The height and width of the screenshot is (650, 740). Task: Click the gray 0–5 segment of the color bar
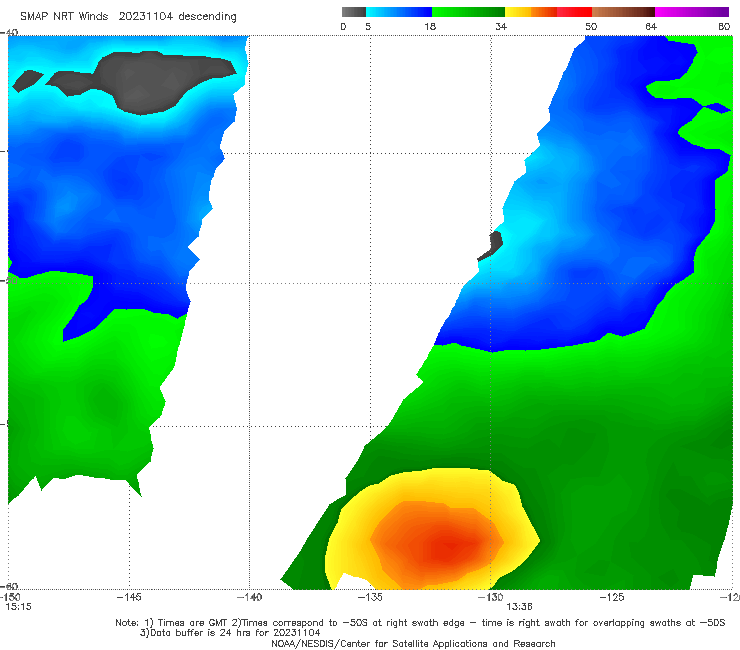(x=353, y=12)
